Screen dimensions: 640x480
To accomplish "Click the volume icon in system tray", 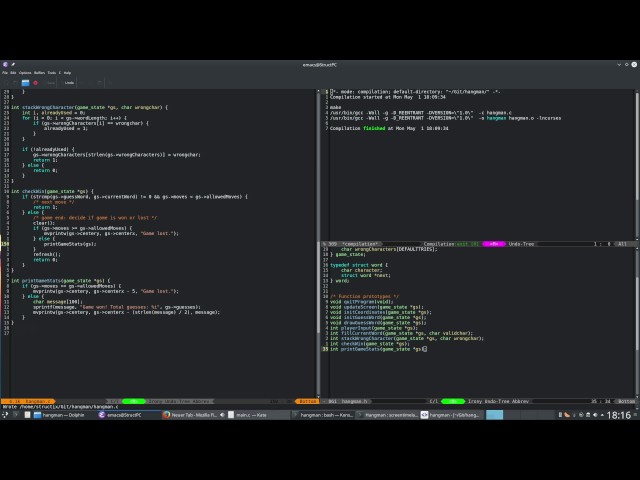I will tap(595, 415).
